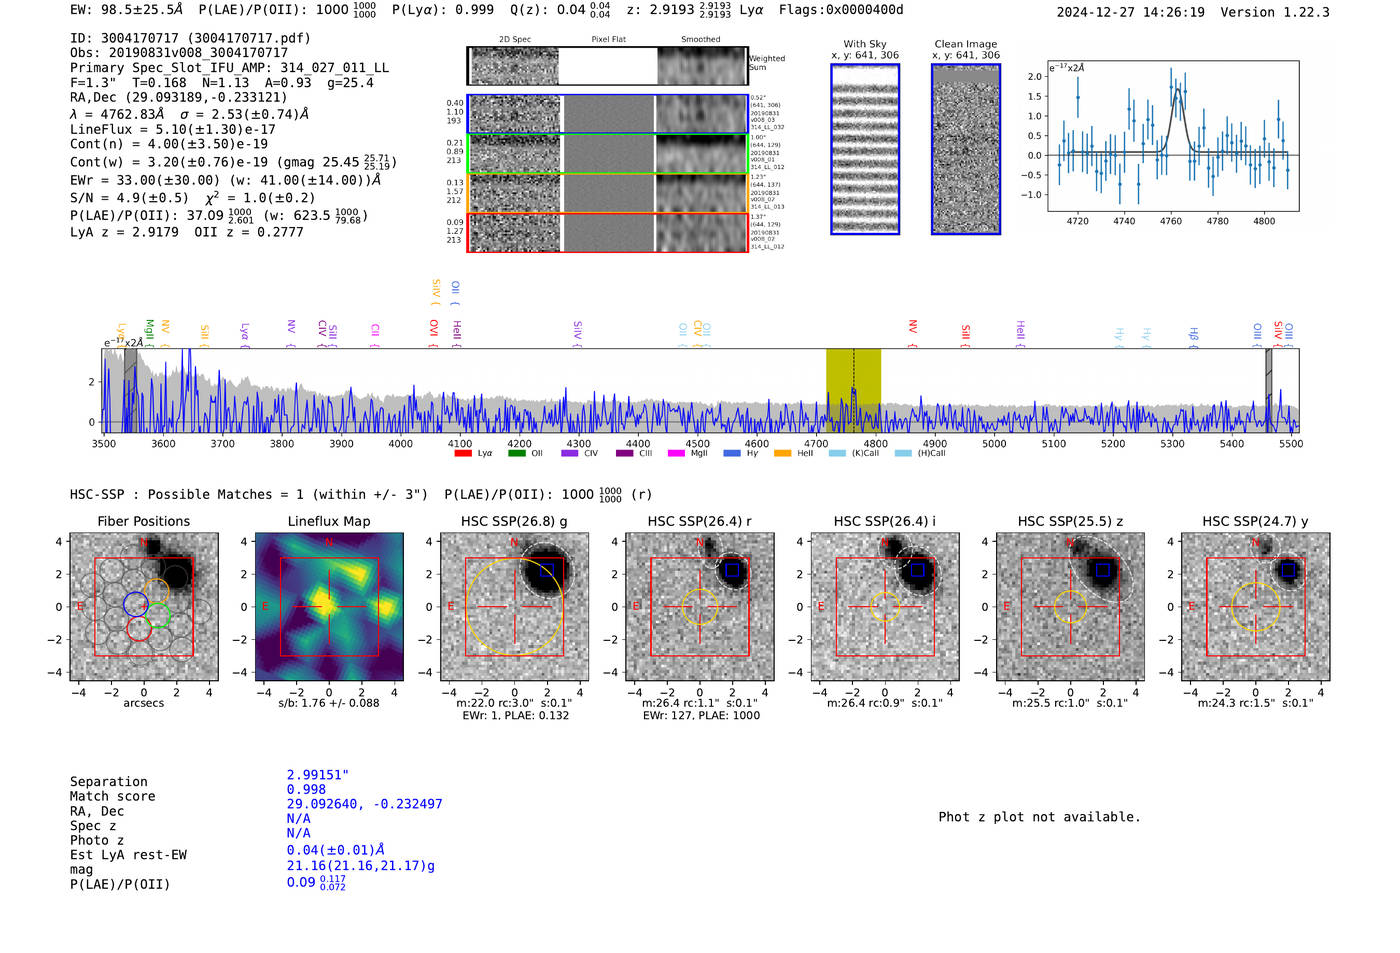The width and height of the screenshot is (1400, 953).
Task: Select the HSC SSP(26.8) g image
Action: [x=514, y=606]
